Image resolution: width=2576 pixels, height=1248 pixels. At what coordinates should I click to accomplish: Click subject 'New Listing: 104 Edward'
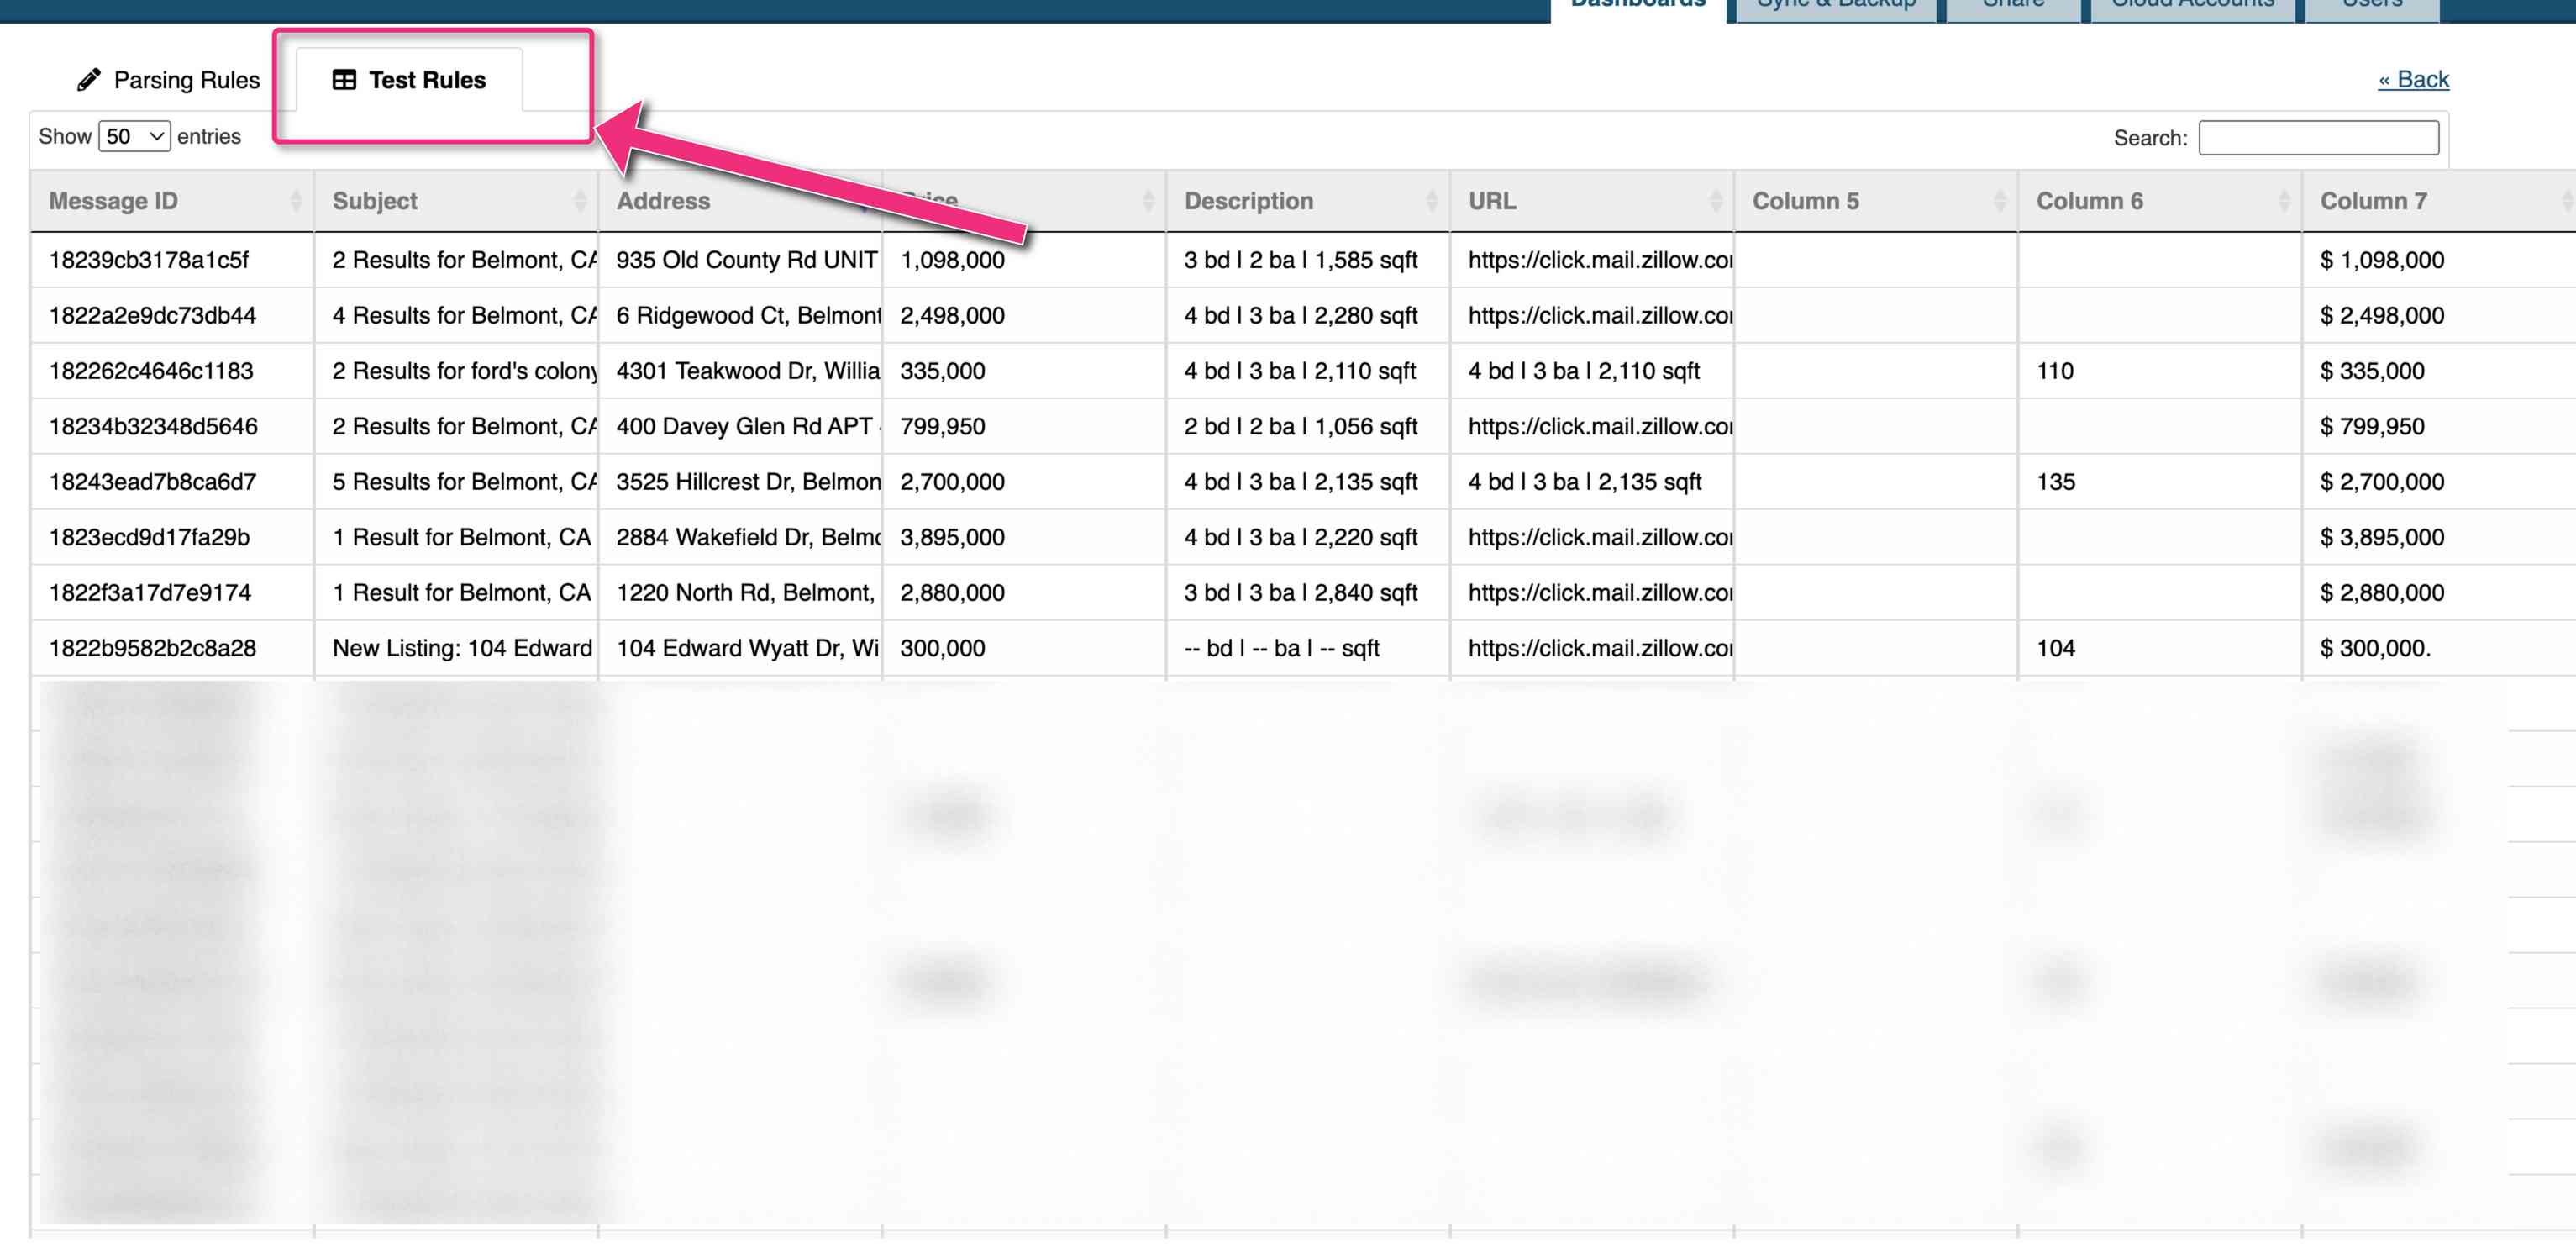tap(462, 649)
